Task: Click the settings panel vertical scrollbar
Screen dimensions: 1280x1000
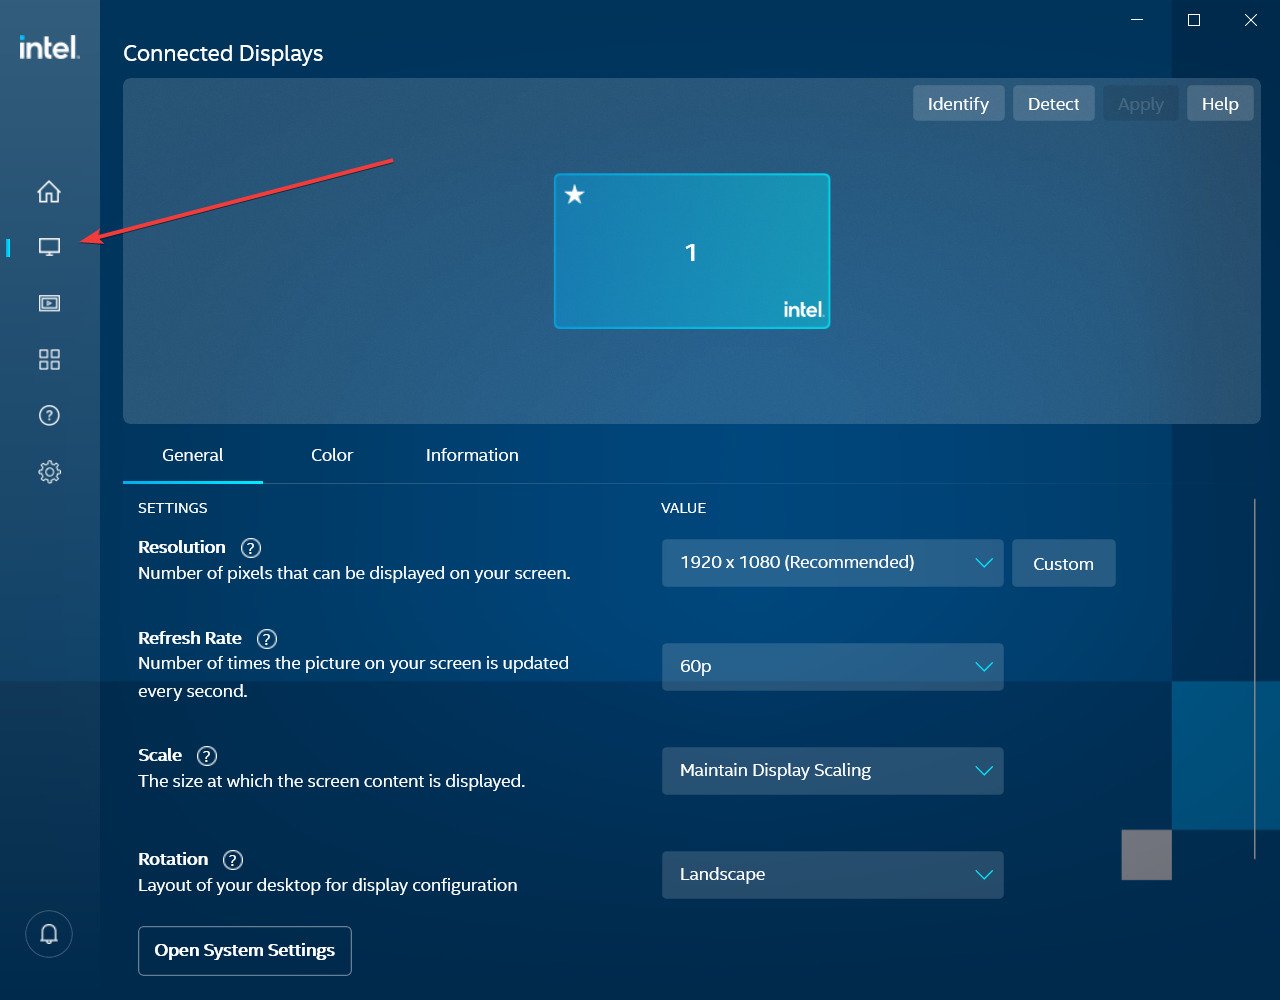Action: tap(1254, 678)
